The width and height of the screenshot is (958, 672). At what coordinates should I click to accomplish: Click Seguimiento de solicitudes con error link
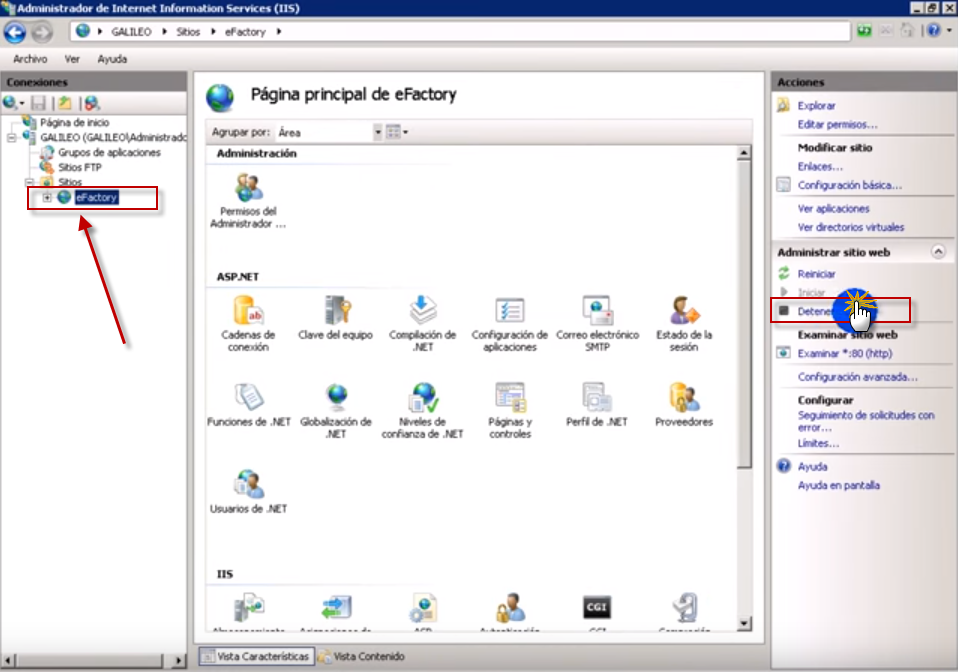[866, 421]
